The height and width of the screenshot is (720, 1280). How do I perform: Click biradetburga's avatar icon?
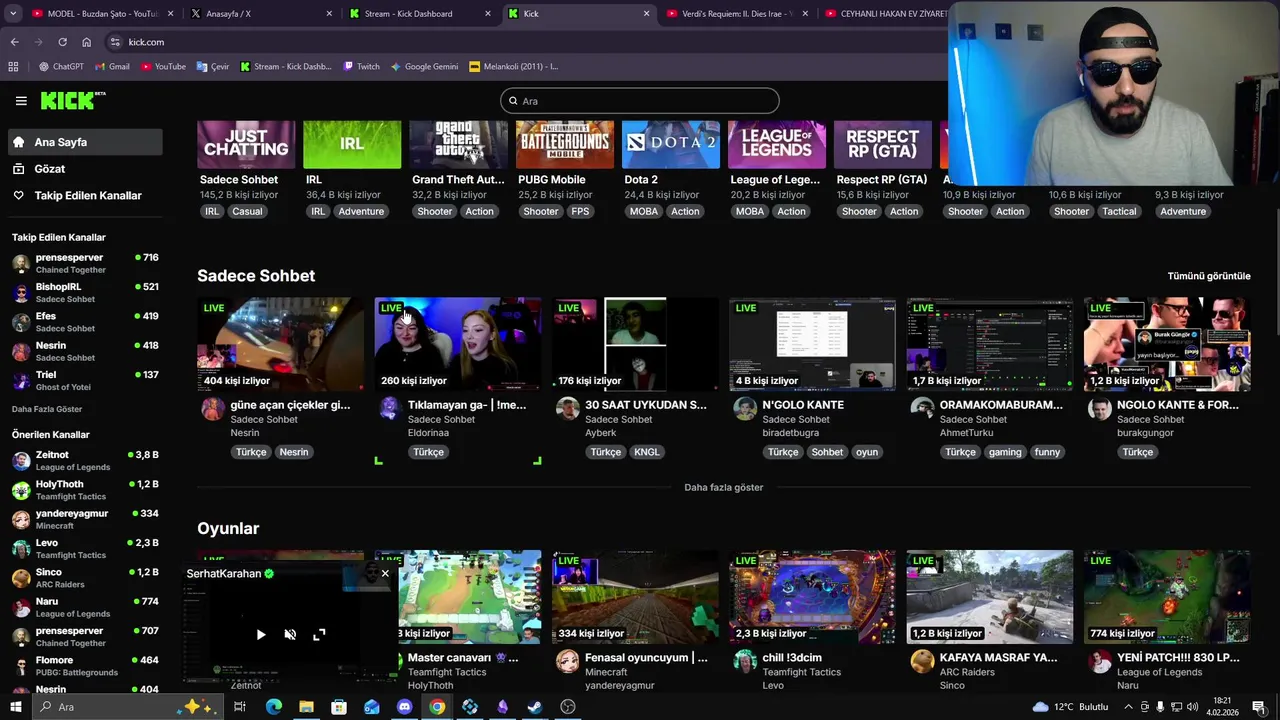click(x=745, y=409)
